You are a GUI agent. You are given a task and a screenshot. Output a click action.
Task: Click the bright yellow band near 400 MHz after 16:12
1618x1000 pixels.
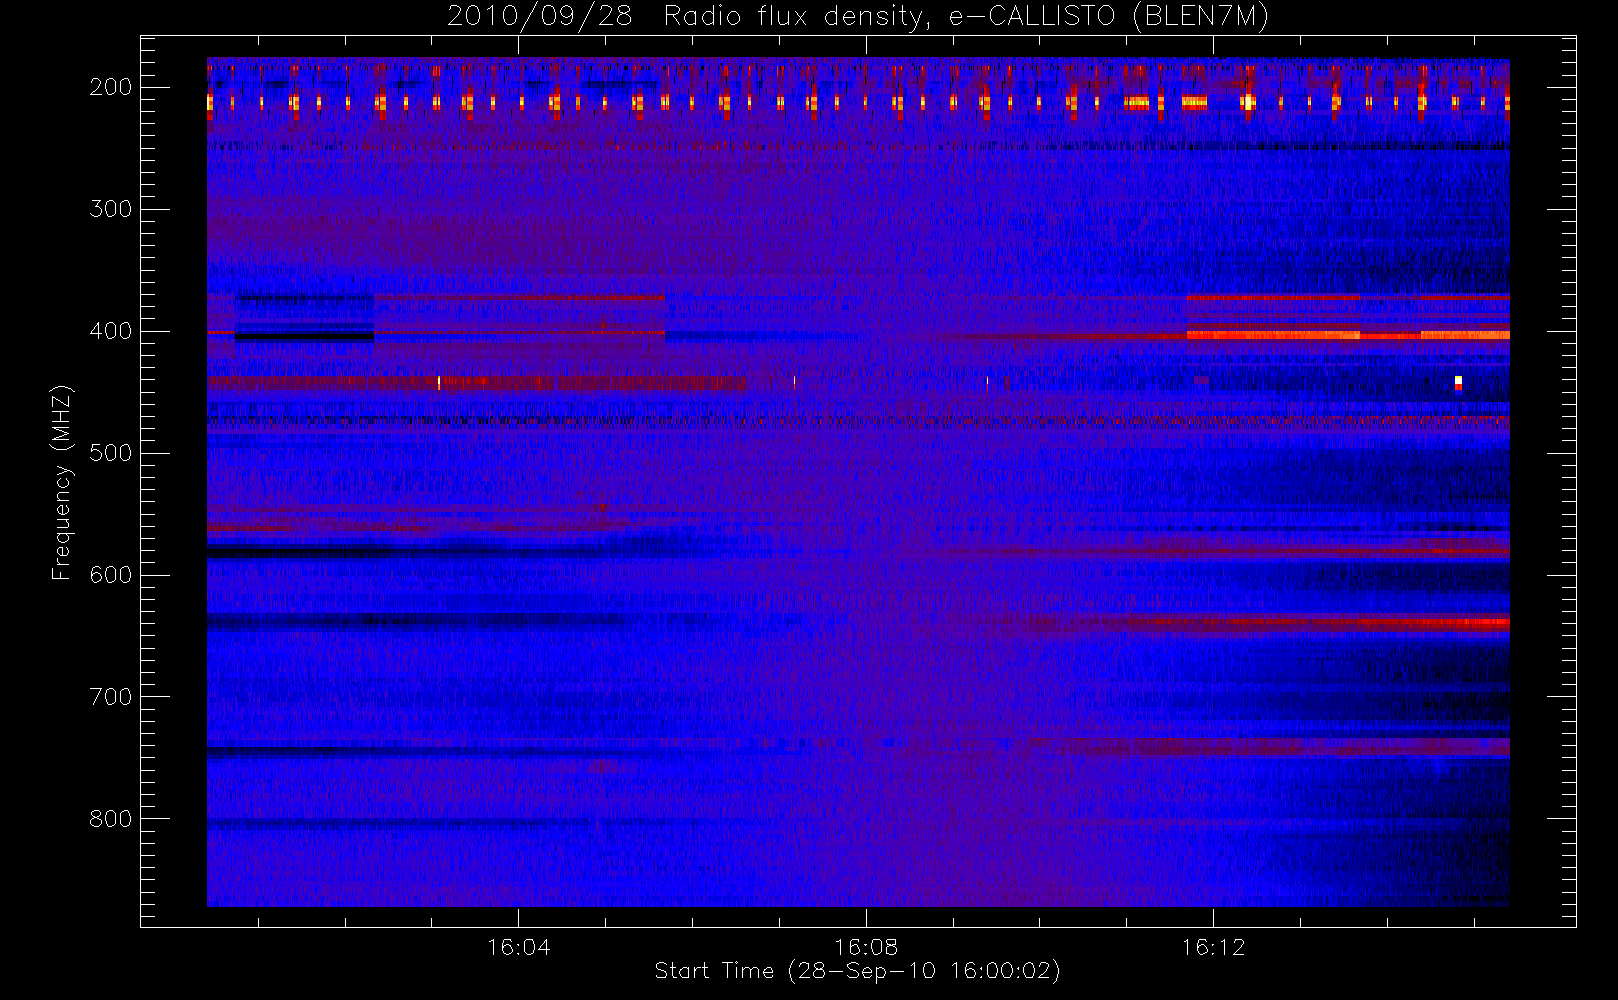point(1348,335)
